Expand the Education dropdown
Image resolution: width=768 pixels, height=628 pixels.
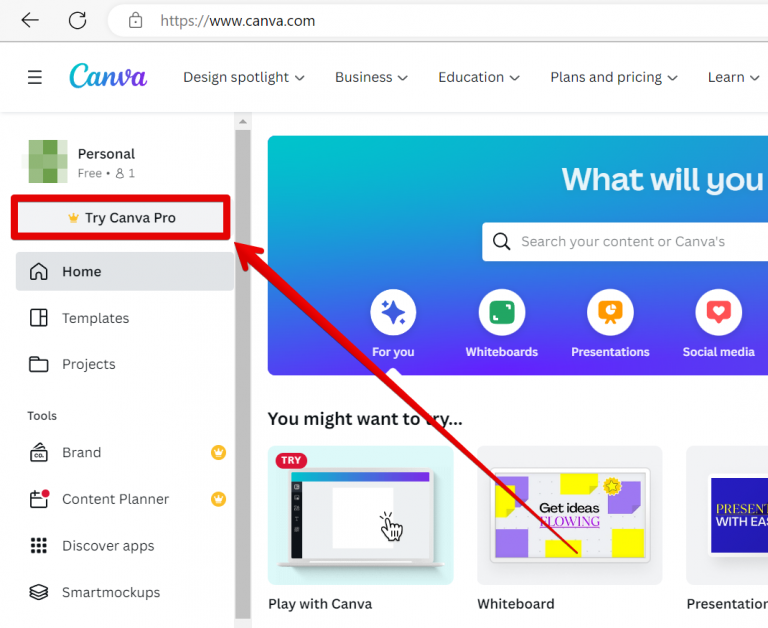[x=479, y=77]
